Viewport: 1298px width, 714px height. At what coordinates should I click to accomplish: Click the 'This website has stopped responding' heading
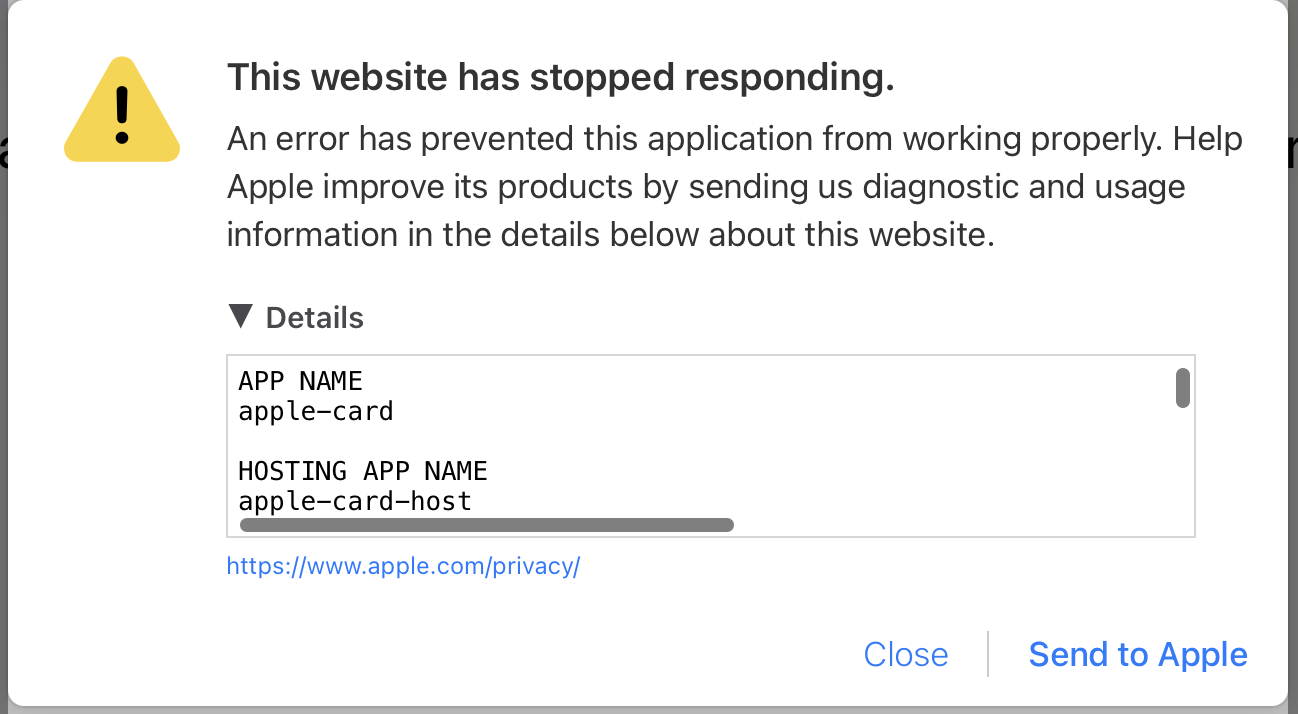[560, 77]
